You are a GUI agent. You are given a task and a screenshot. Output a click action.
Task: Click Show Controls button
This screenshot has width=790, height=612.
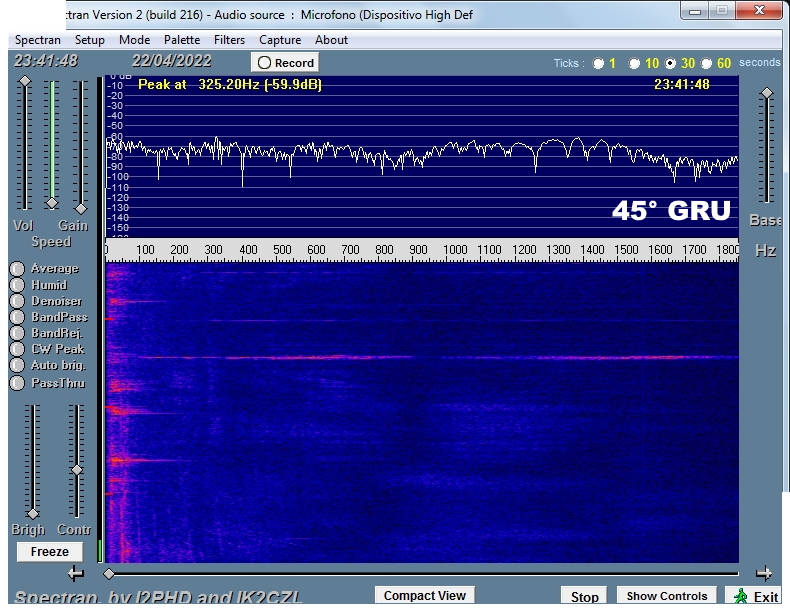pyautogui.click(x=667, y=596)
